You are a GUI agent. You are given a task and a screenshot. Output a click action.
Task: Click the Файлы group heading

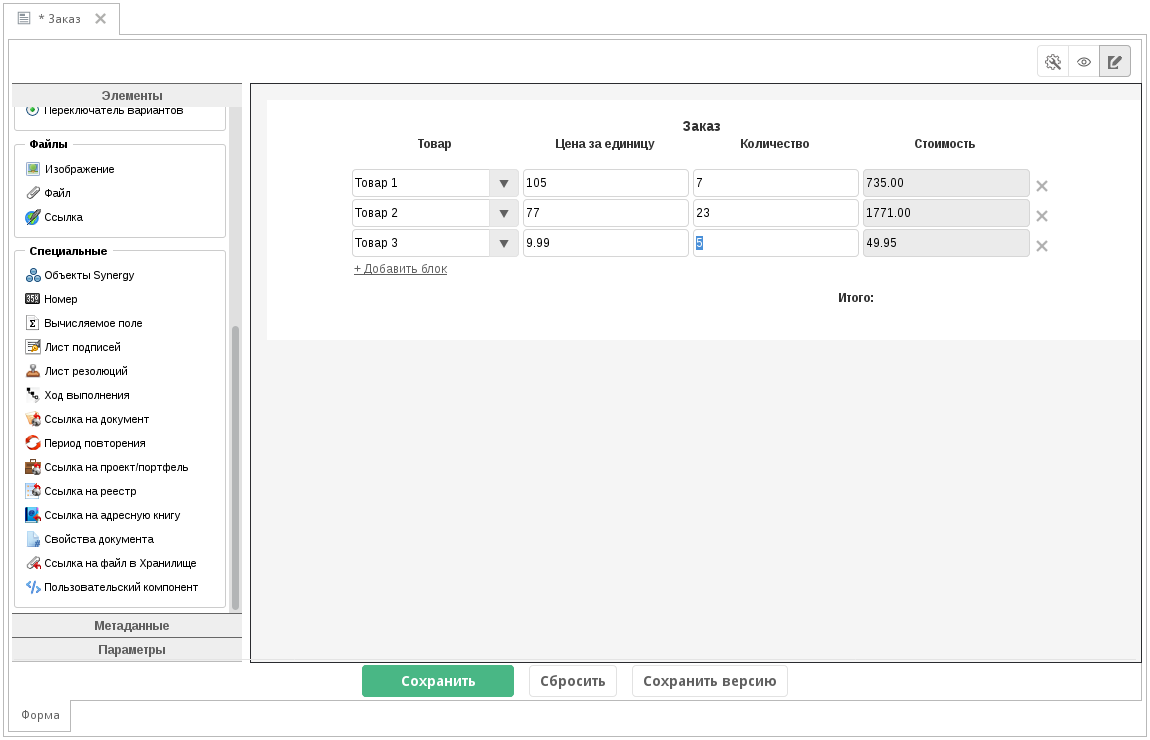coord(48,144)
